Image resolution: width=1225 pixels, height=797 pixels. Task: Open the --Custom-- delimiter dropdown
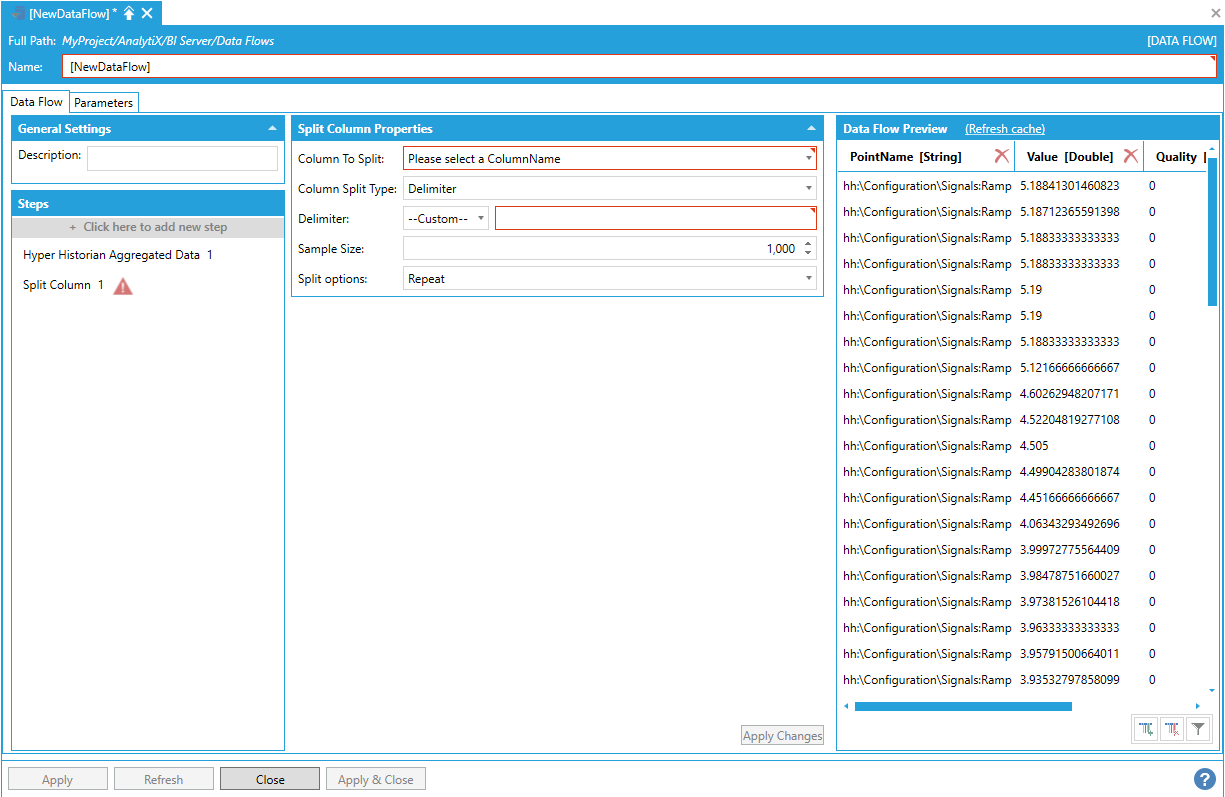446,218
